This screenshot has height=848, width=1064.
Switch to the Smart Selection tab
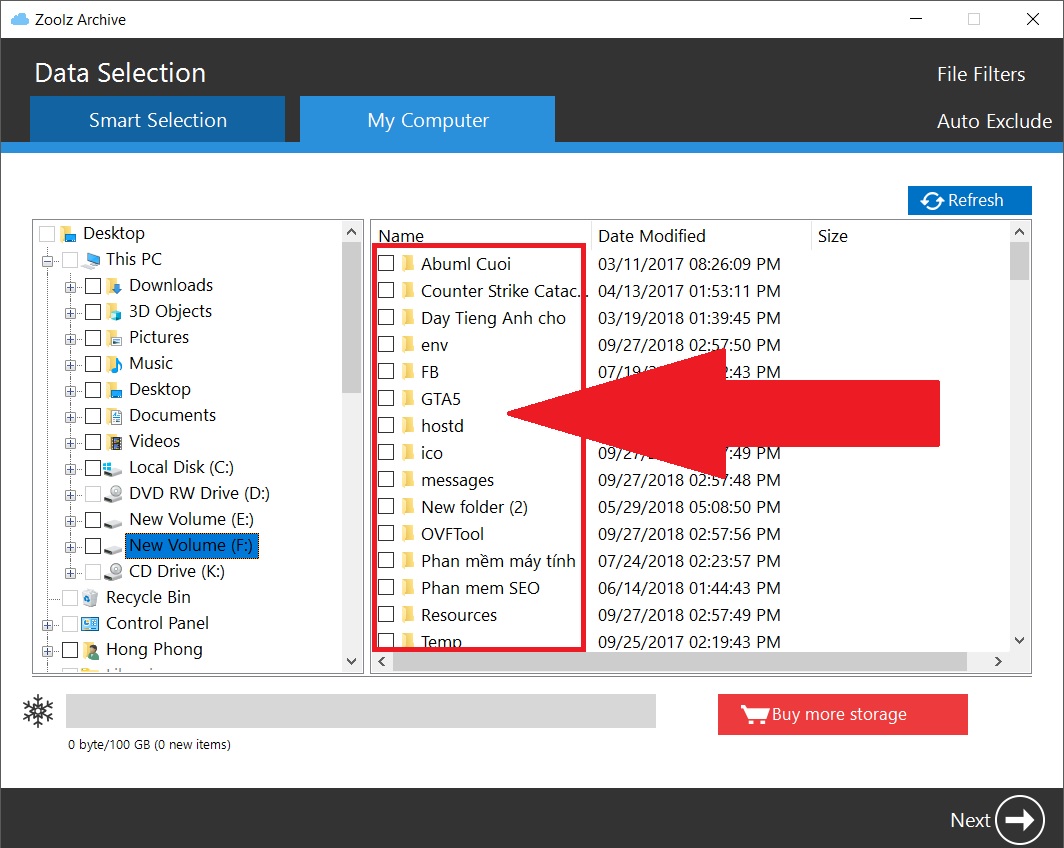pyautogui.click(x=157, y=120)
